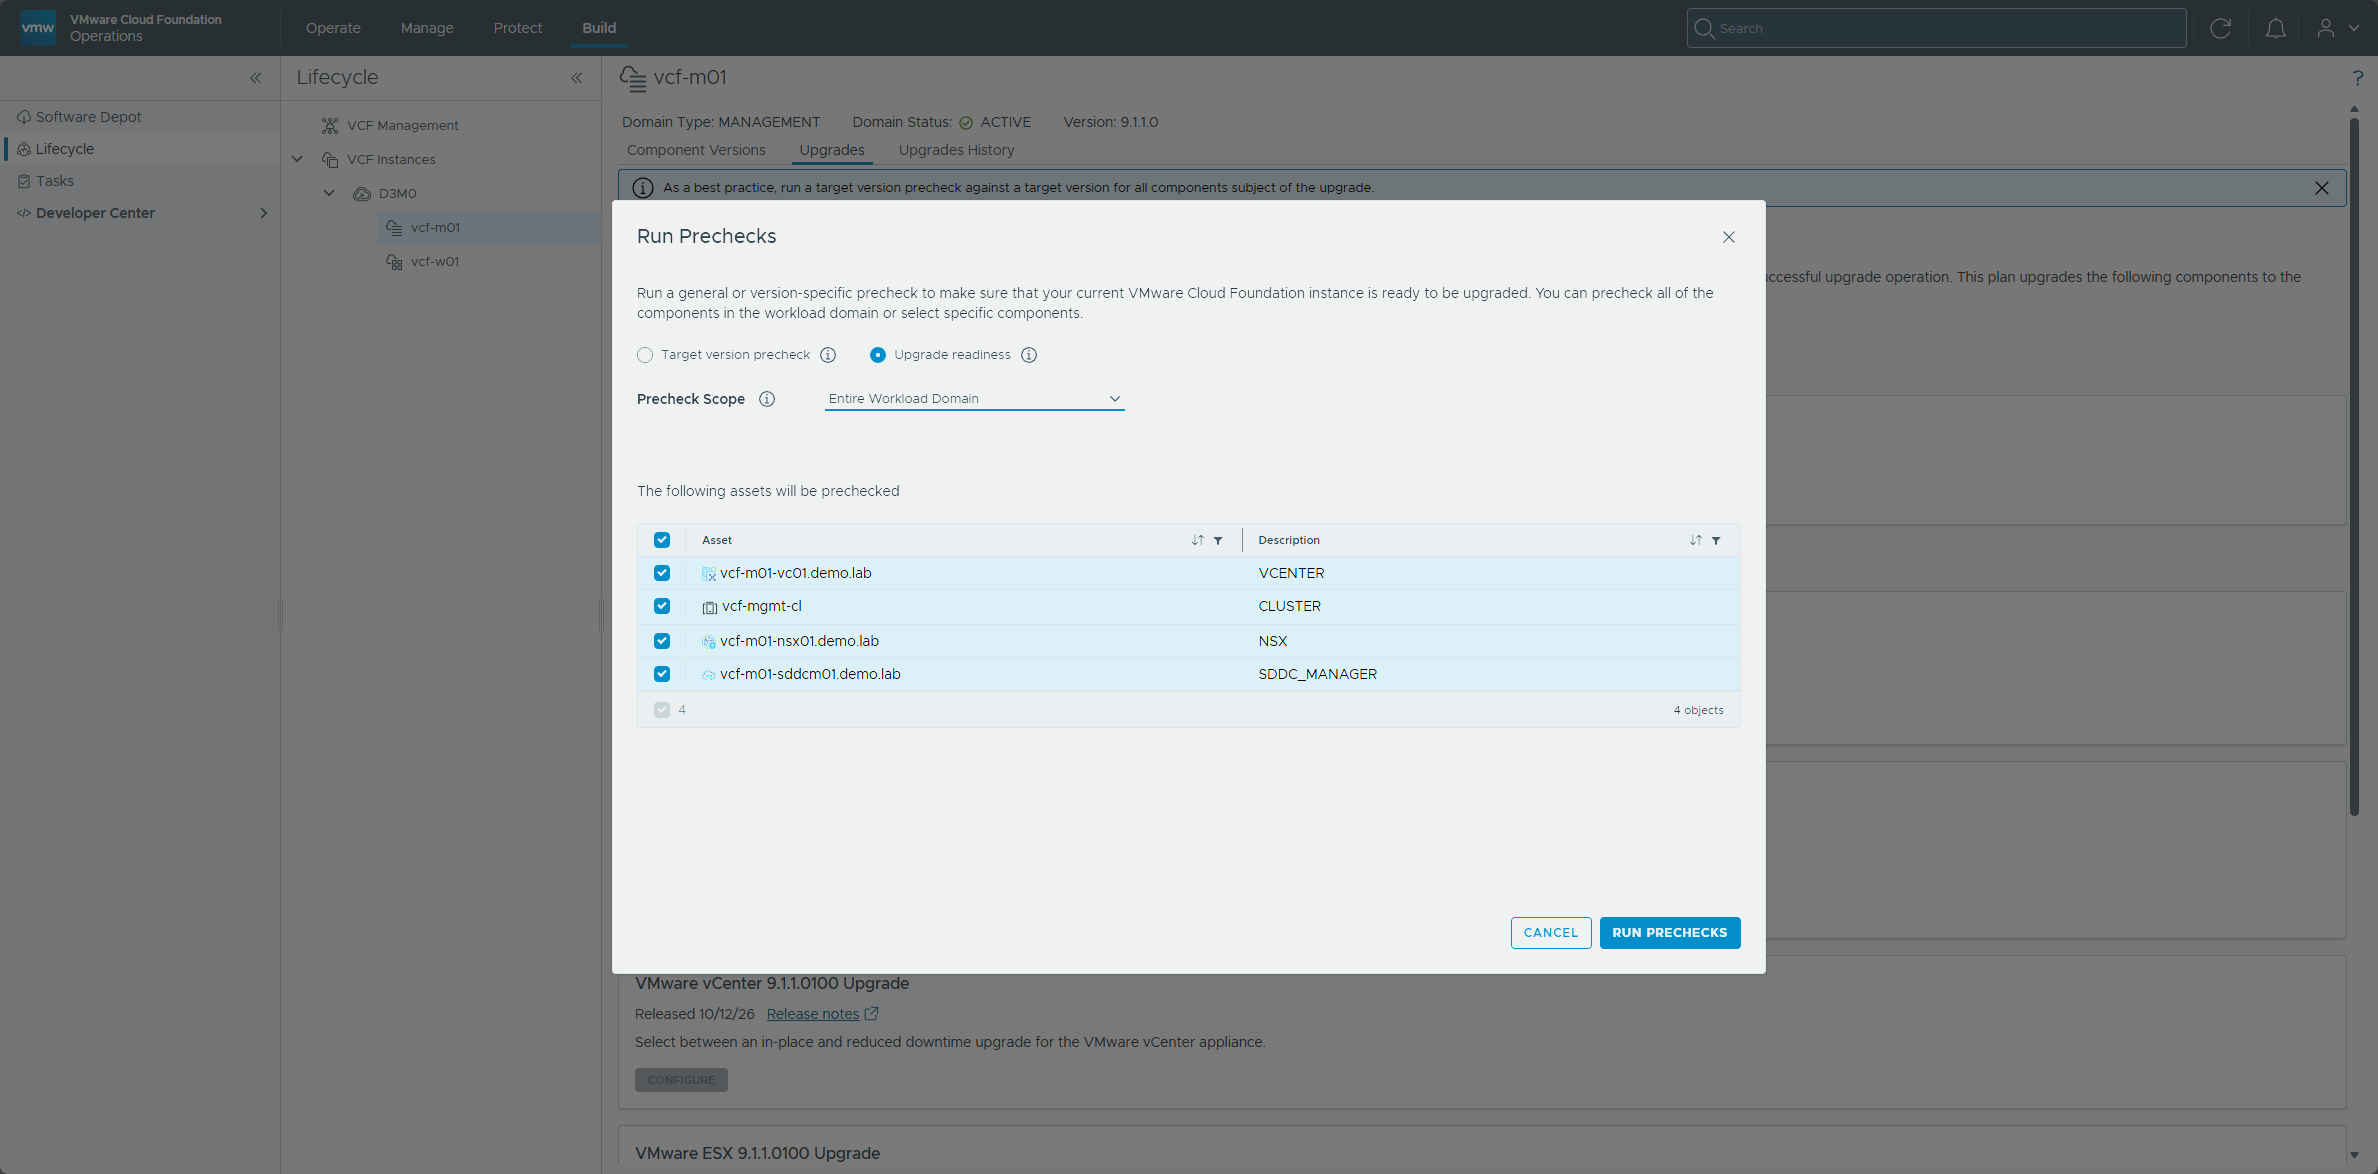Open the notifications bell
The image size is (2378, 1174).
coord(2275,28)
